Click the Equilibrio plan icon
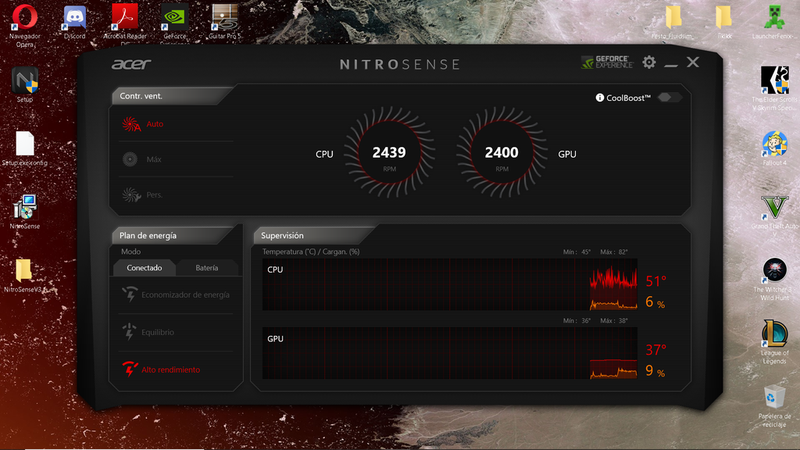The height and width of the screenshot is (450, 800). click(x=129, y=332)
